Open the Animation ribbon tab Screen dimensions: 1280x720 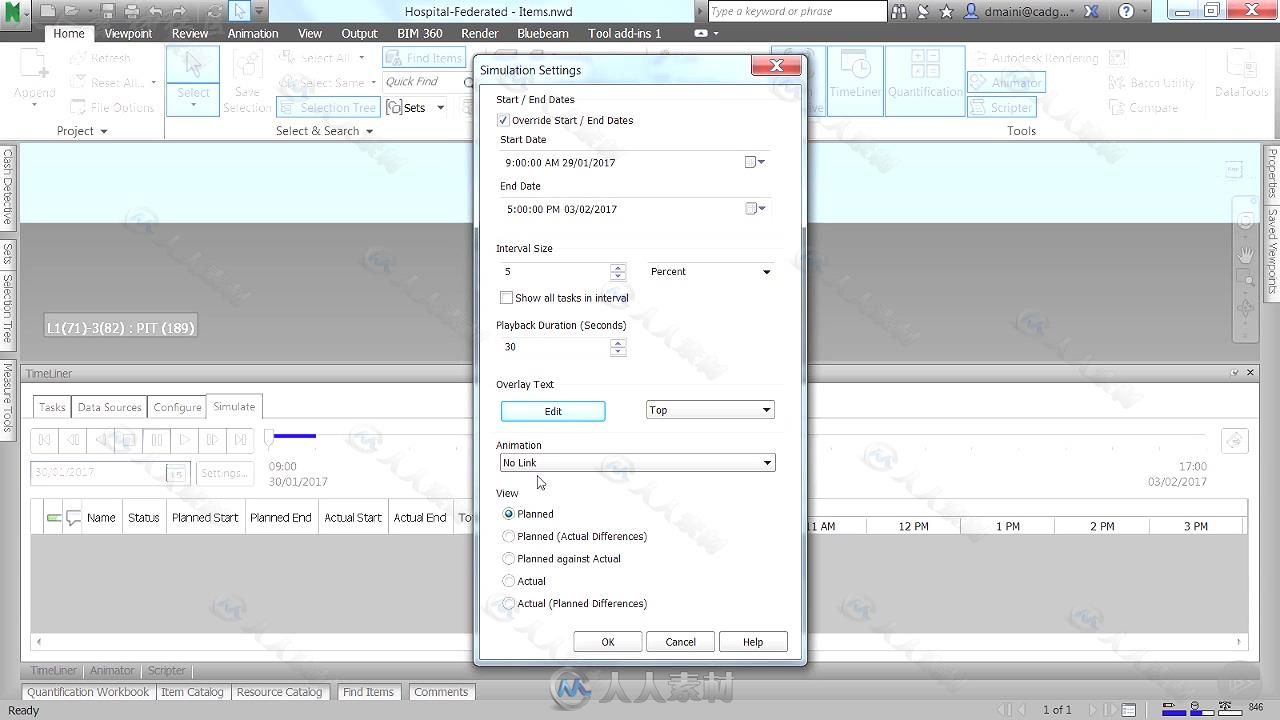point(253,33)
